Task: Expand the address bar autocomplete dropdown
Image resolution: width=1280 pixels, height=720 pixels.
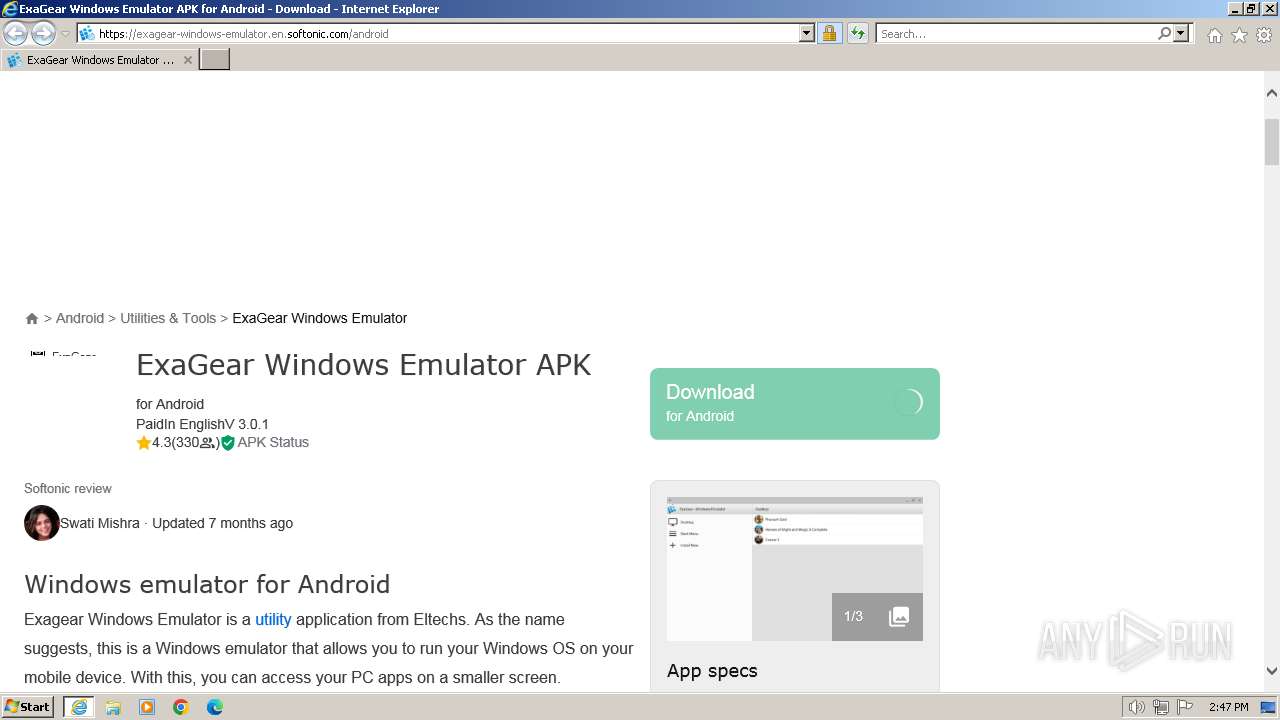Action: pos(807,33)
